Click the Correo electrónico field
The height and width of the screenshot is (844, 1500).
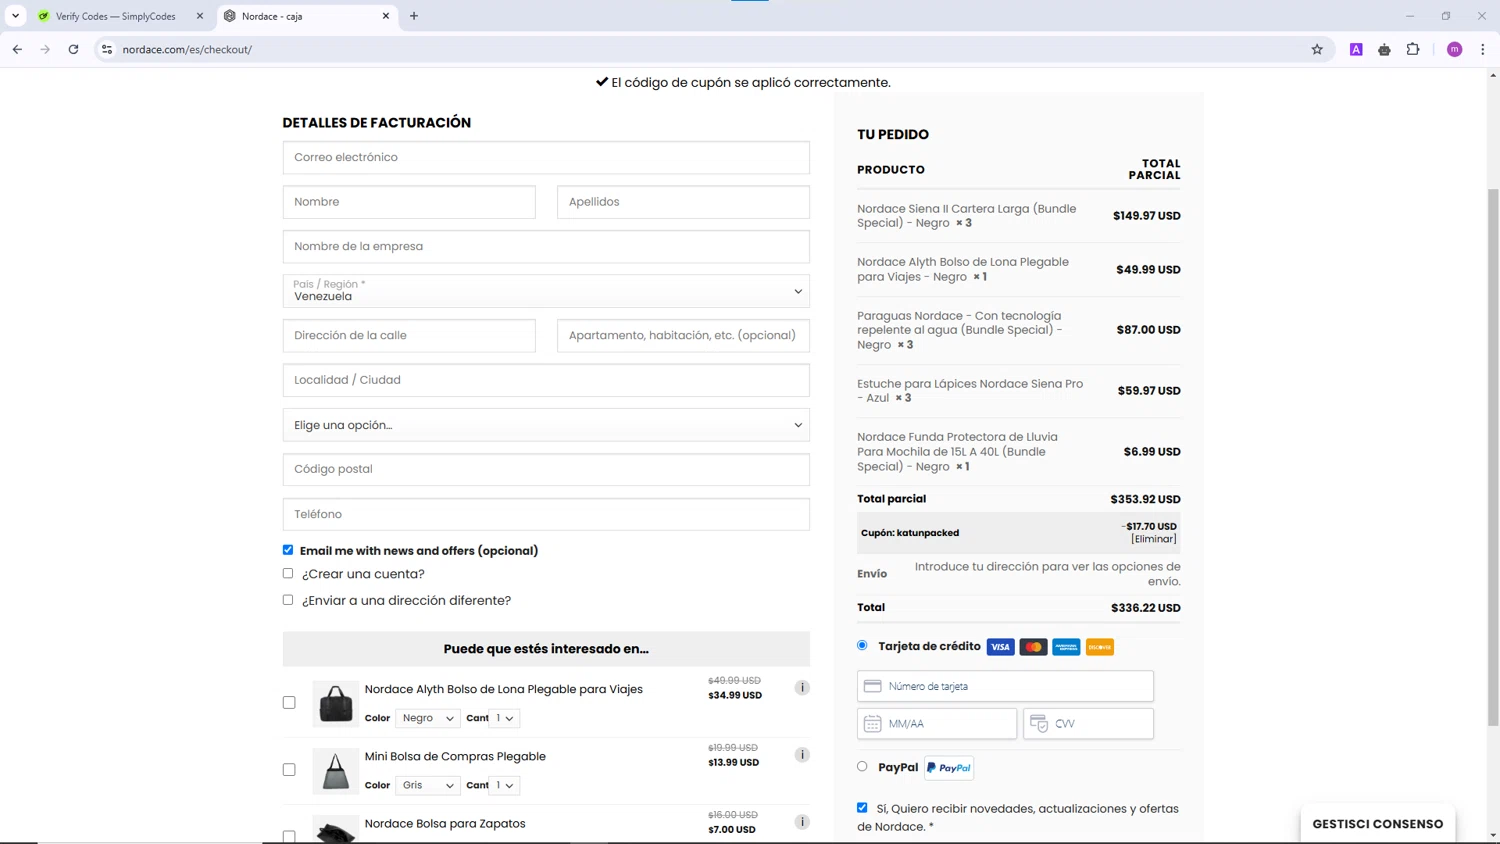pos(546,157)
